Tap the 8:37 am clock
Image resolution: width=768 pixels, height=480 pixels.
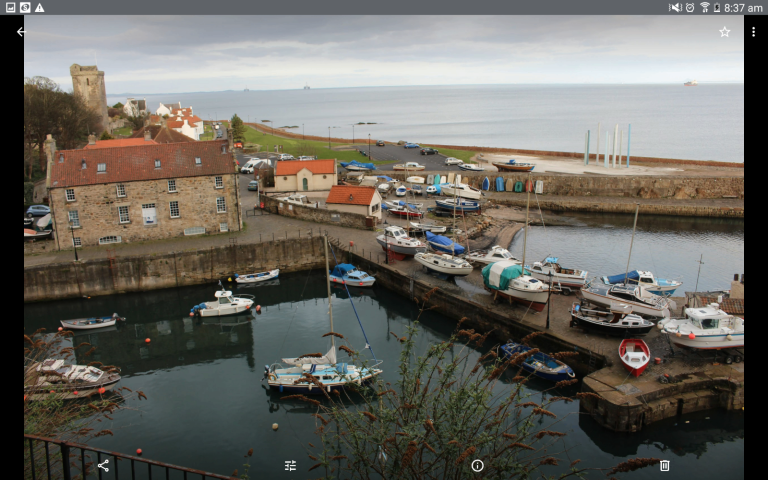[x=743, y=8]
